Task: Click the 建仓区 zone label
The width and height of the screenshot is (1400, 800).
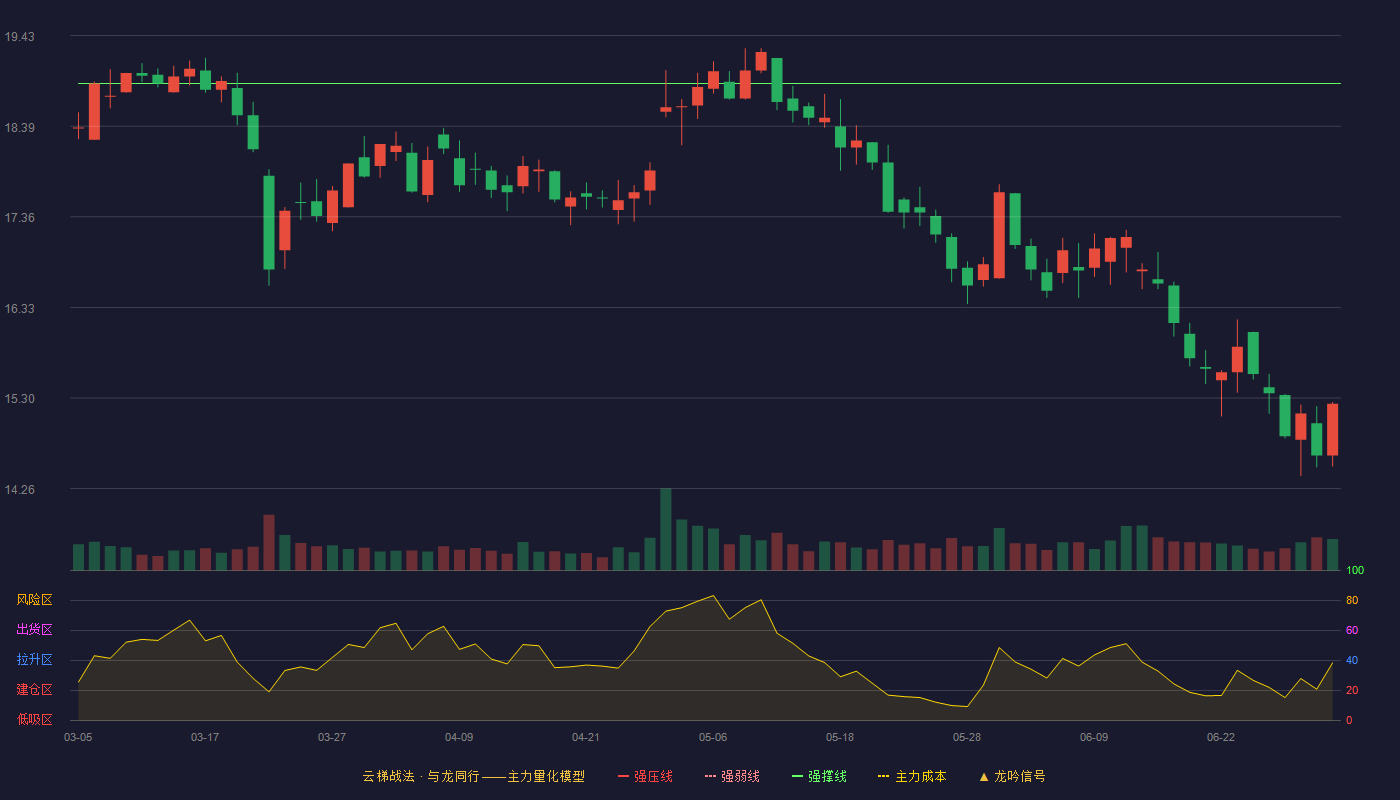Action: coord(35,690)
